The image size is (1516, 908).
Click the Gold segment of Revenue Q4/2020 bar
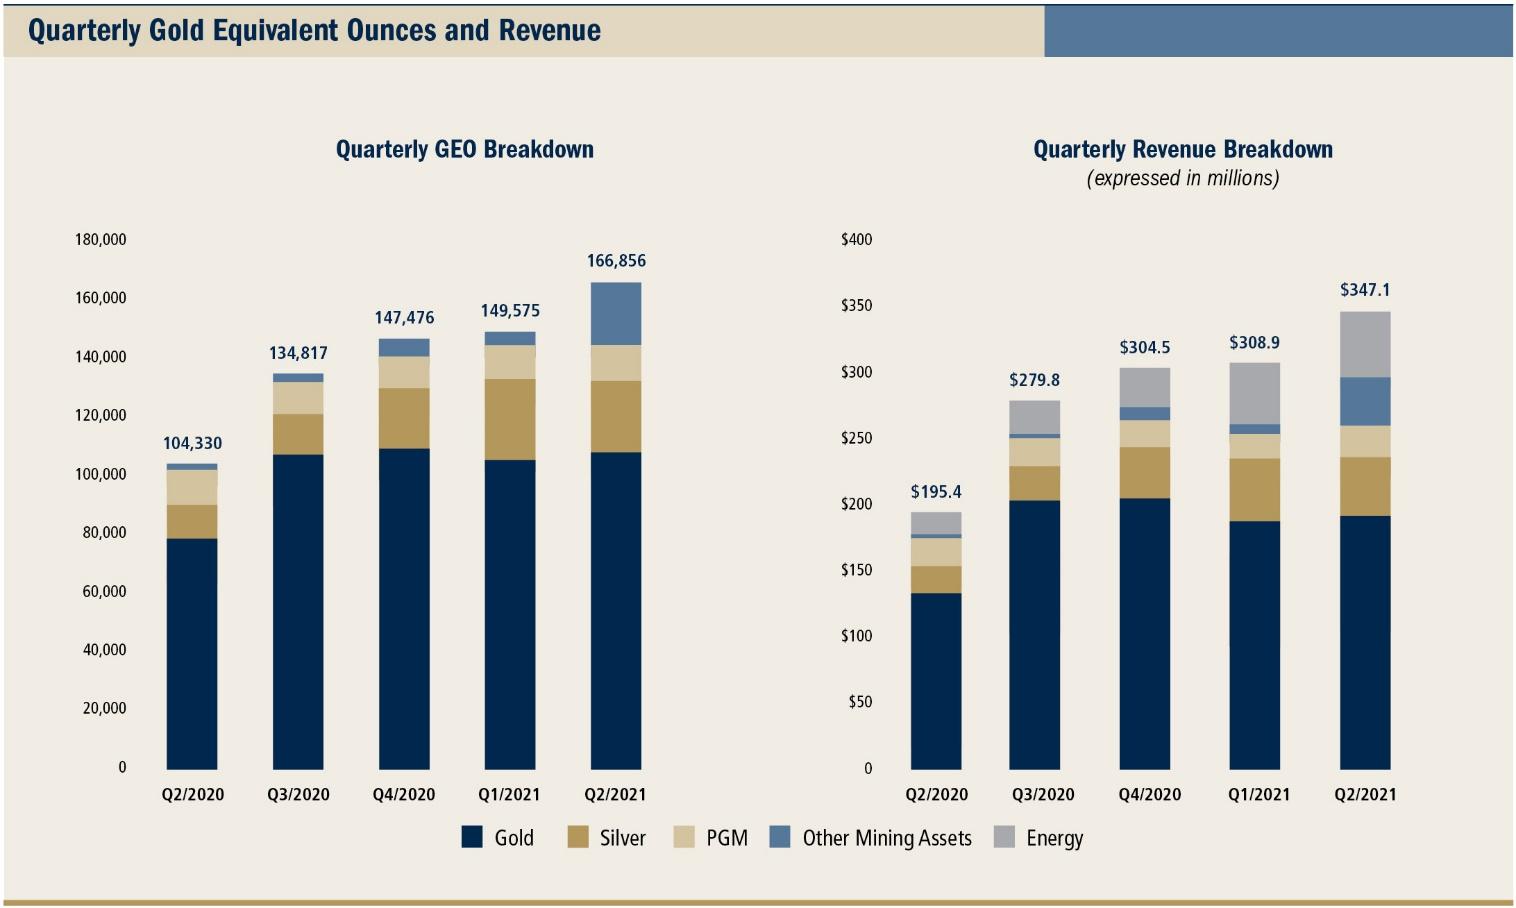(1145, 634)
